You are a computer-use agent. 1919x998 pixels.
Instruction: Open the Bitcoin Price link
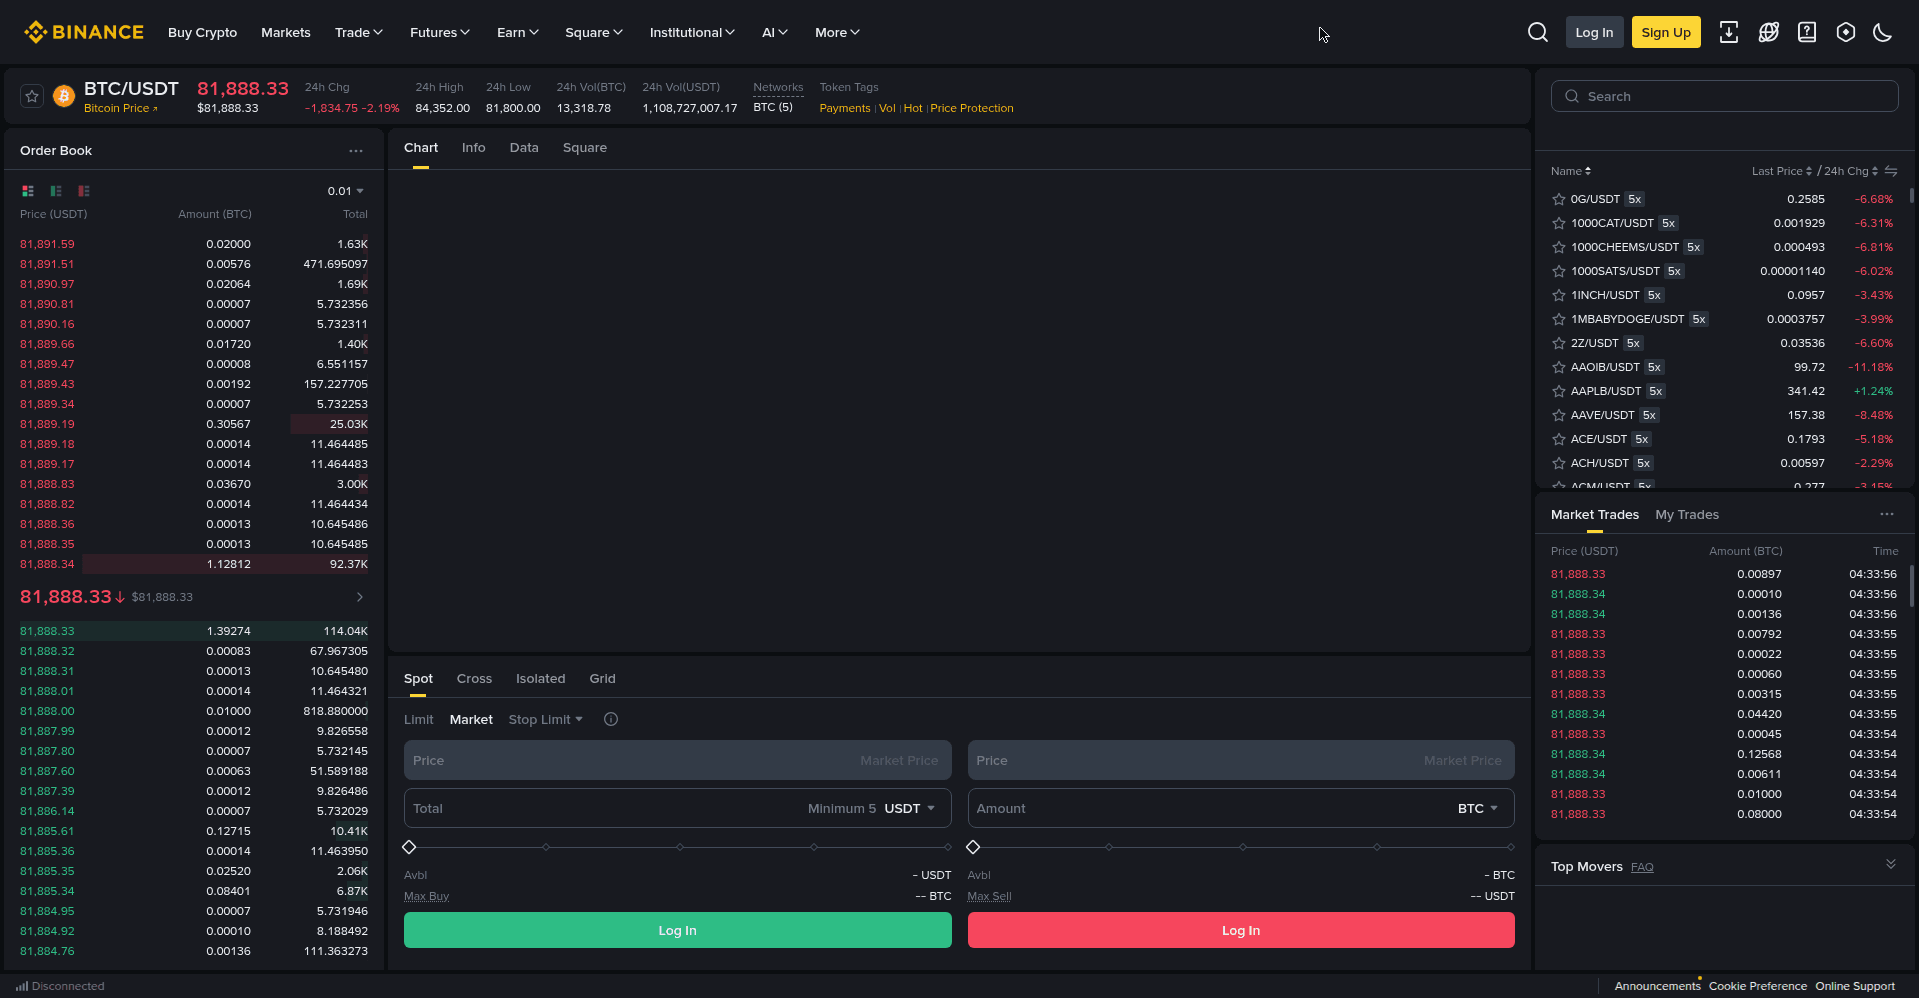pyautogui.click(x=121, y=108)
